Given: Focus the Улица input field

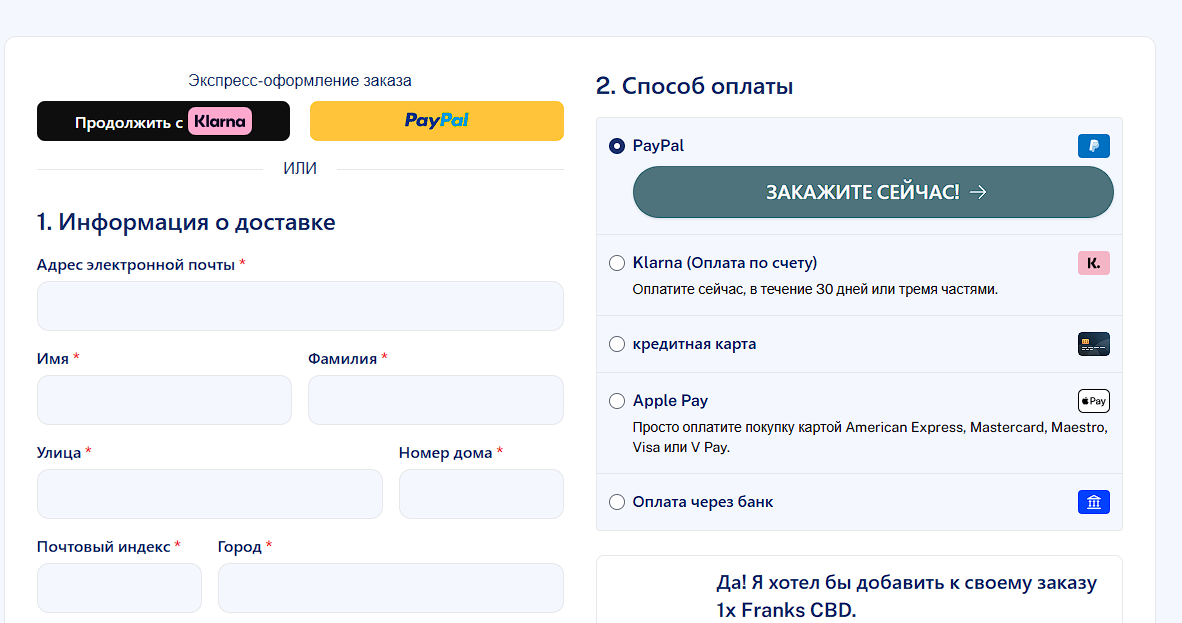Looking at the screenshot, I should (210, 494).
